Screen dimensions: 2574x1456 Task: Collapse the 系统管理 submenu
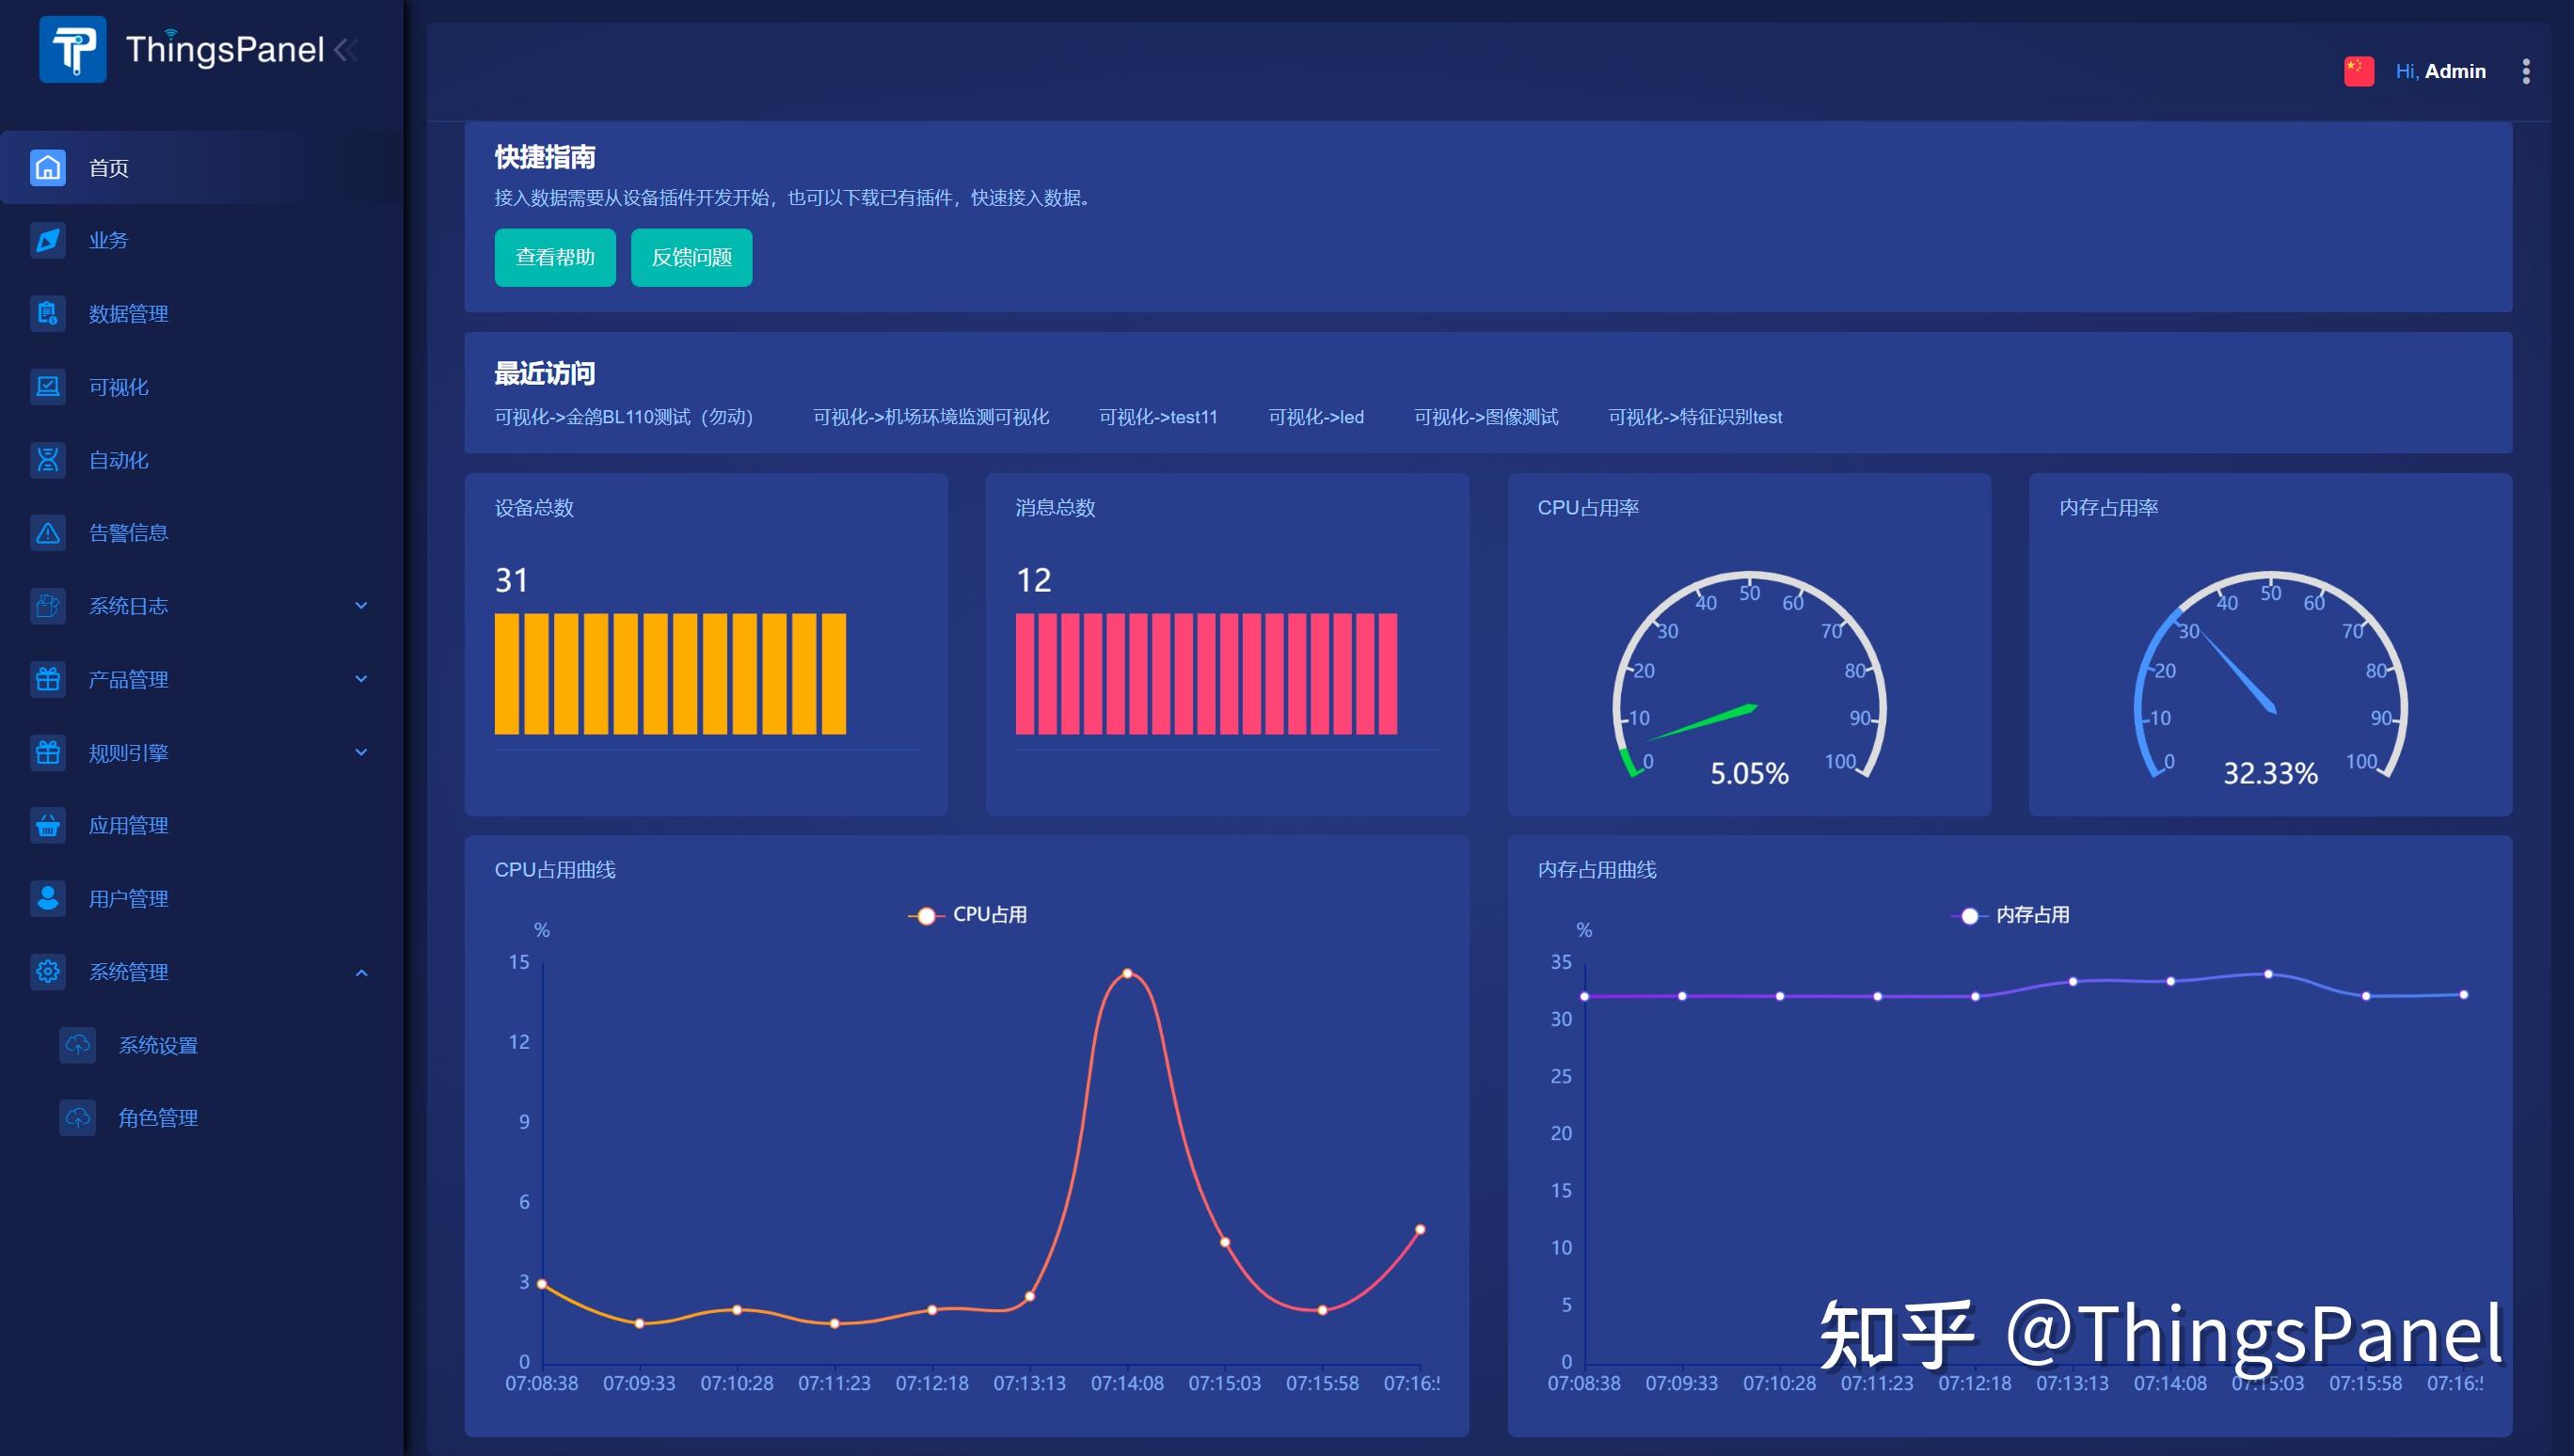[360, 971]
